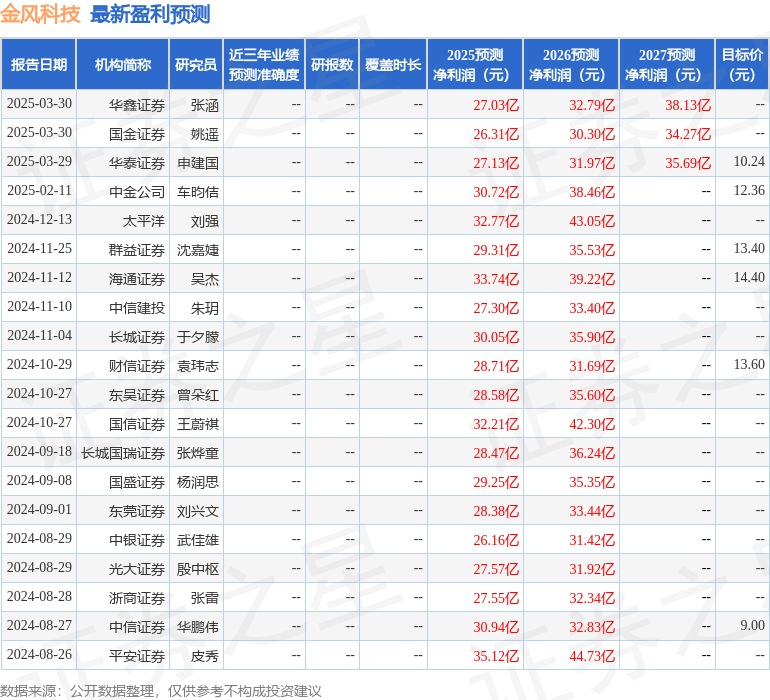Select the 2026预测净利润 column header

(x=571, y=64)
